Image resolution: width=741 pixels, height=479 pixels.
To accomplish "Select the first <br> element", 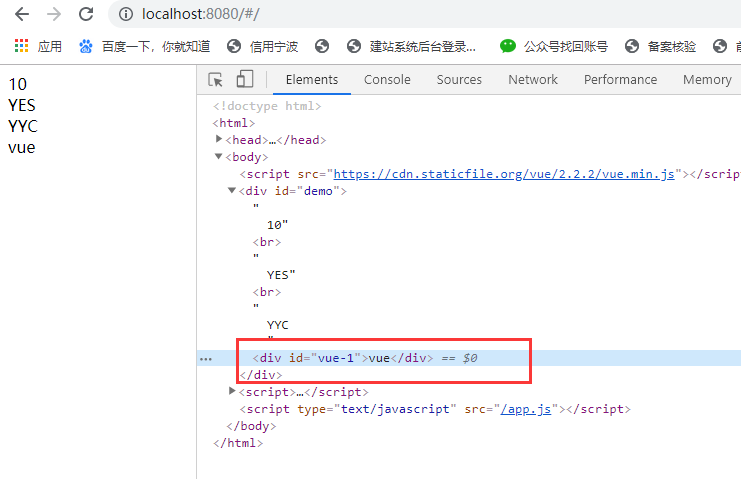I will tap(267, 242).
